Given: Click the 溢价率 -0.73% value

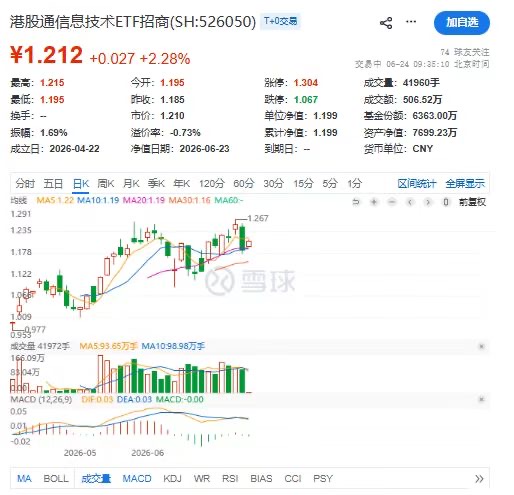Looking at the screenshot, I should 185,133.
